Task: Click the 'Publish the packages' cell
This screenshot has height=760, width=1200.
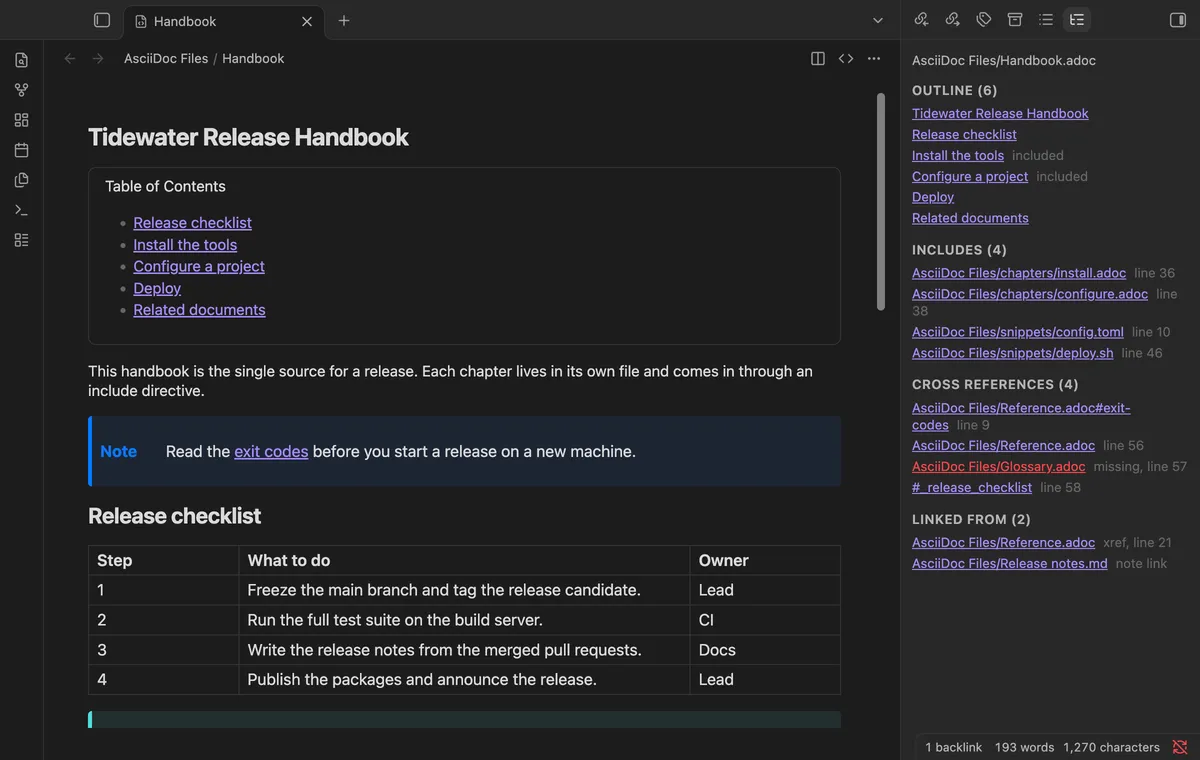Action: [x=465, y=680]
